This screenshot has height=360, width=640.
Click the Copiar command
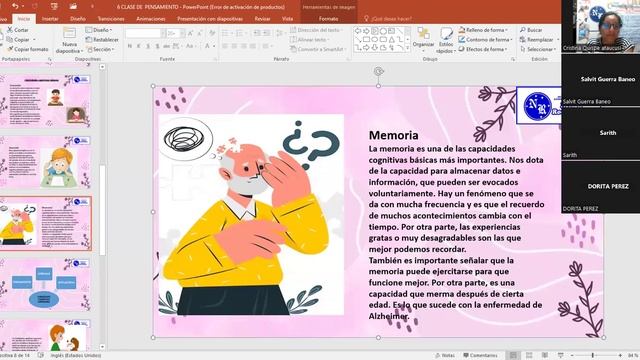click(x=21, y=40)
